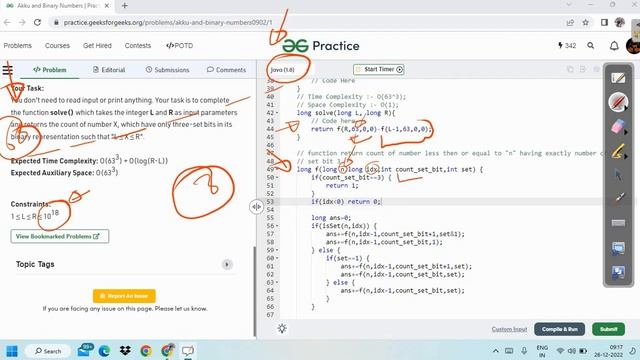Open Windows Start menu
This screenshot has height=360, width=640.
[x=12, y=351]
